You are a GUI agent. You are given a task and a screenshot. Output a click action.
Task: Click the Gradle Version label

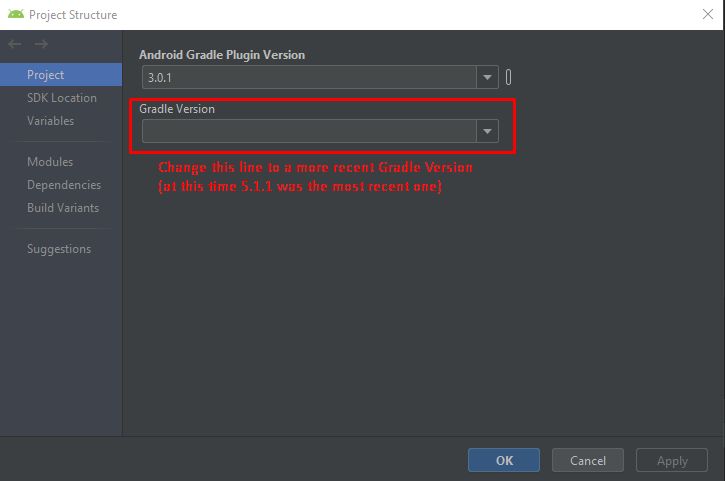click(x=177, y=109)
